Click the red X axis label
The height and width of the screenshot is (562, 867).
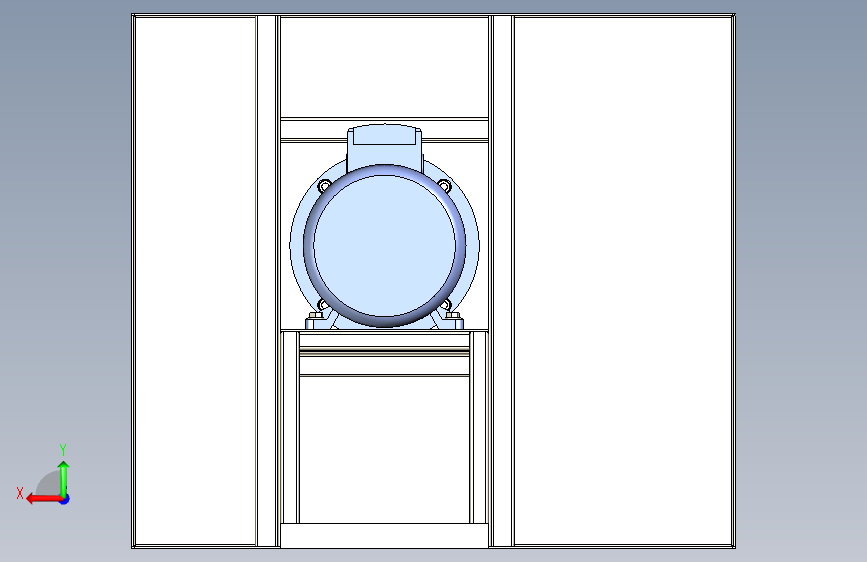(20, 493)
